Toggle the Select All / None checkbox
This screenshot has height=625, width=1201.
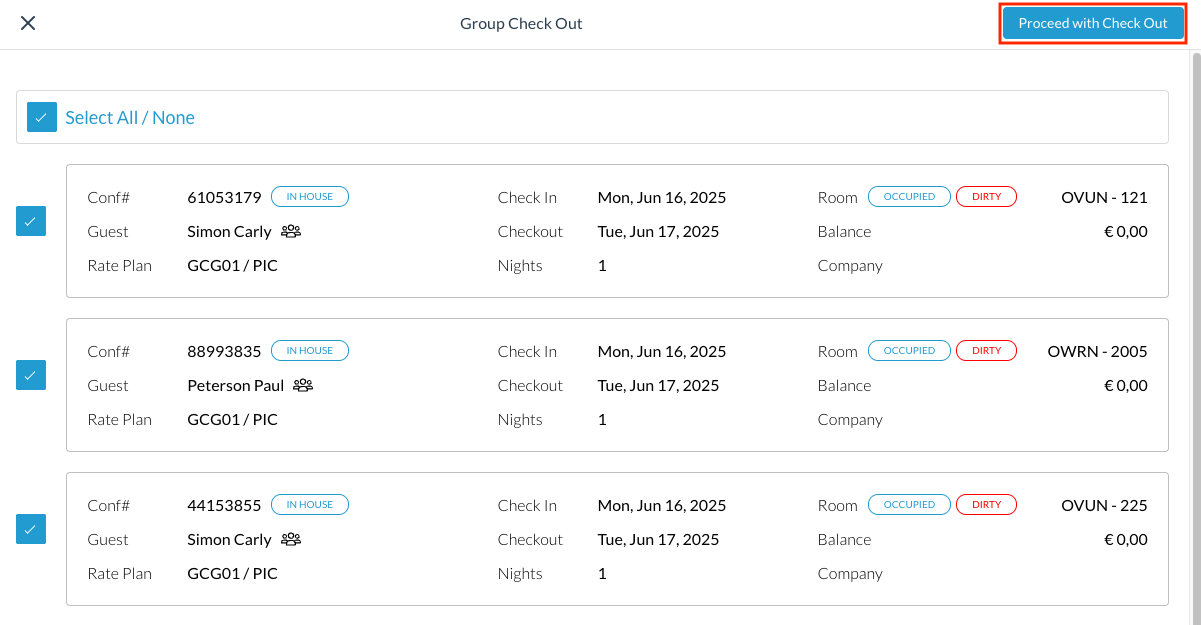[x=41, y=117]
